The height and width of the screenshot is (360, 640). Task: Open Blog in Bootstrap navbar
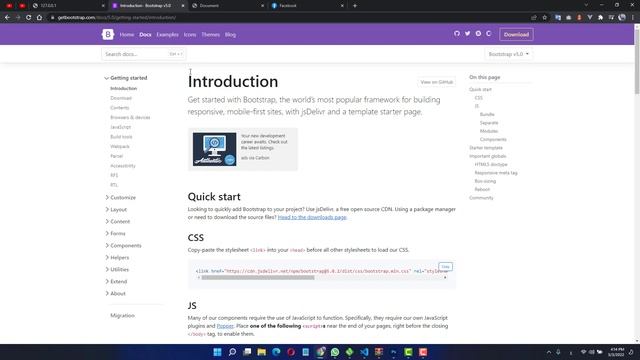(230, 35)
